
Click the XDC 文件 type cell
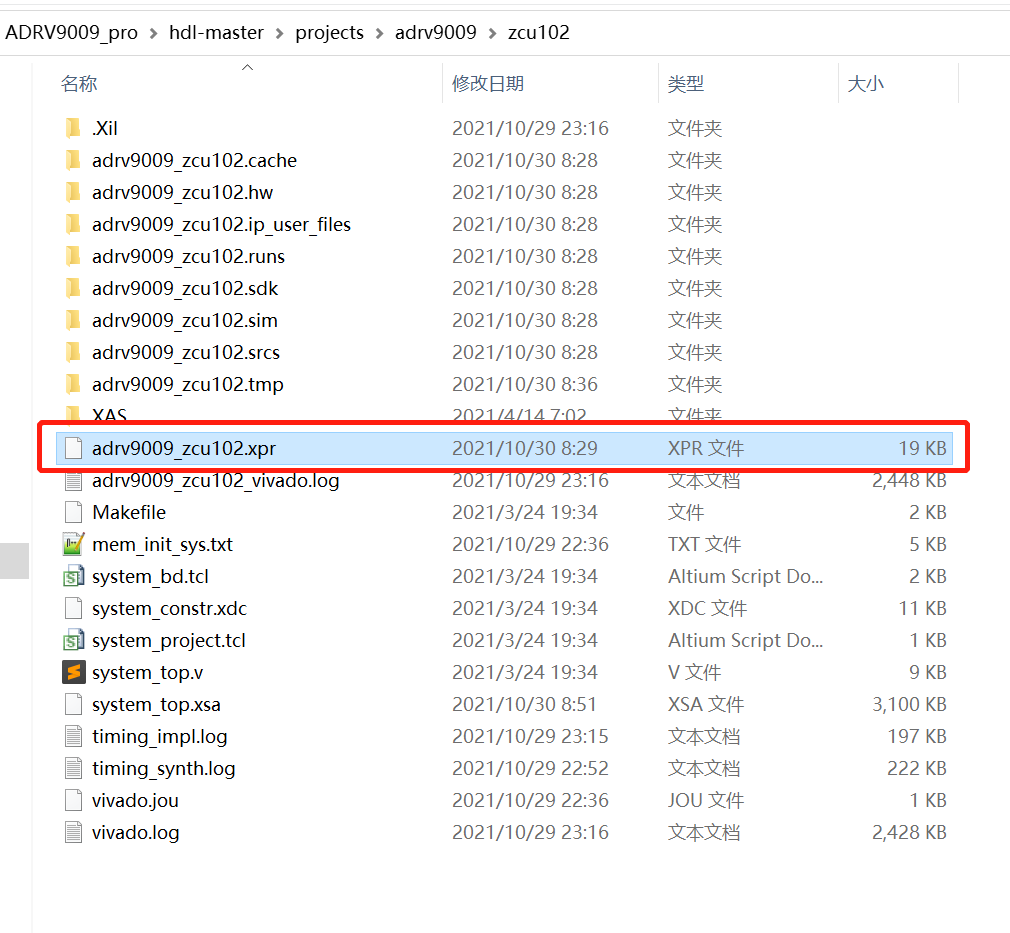[x=707, y=608]
